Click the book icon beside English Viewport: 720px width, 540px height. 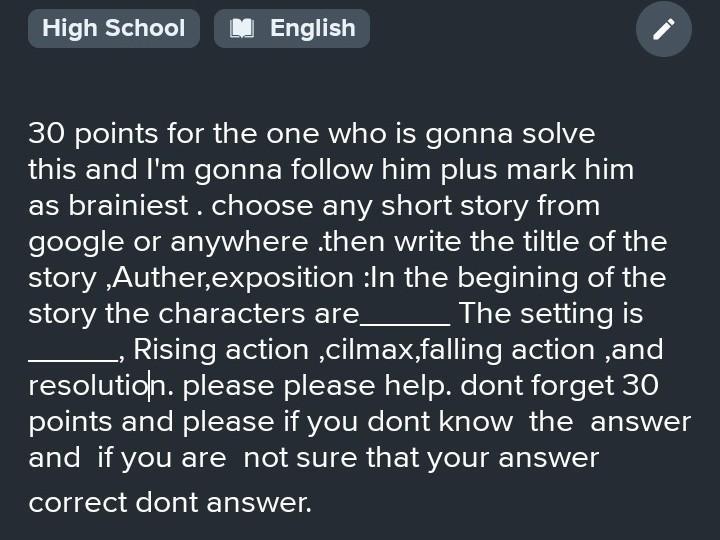click(242, 28)
